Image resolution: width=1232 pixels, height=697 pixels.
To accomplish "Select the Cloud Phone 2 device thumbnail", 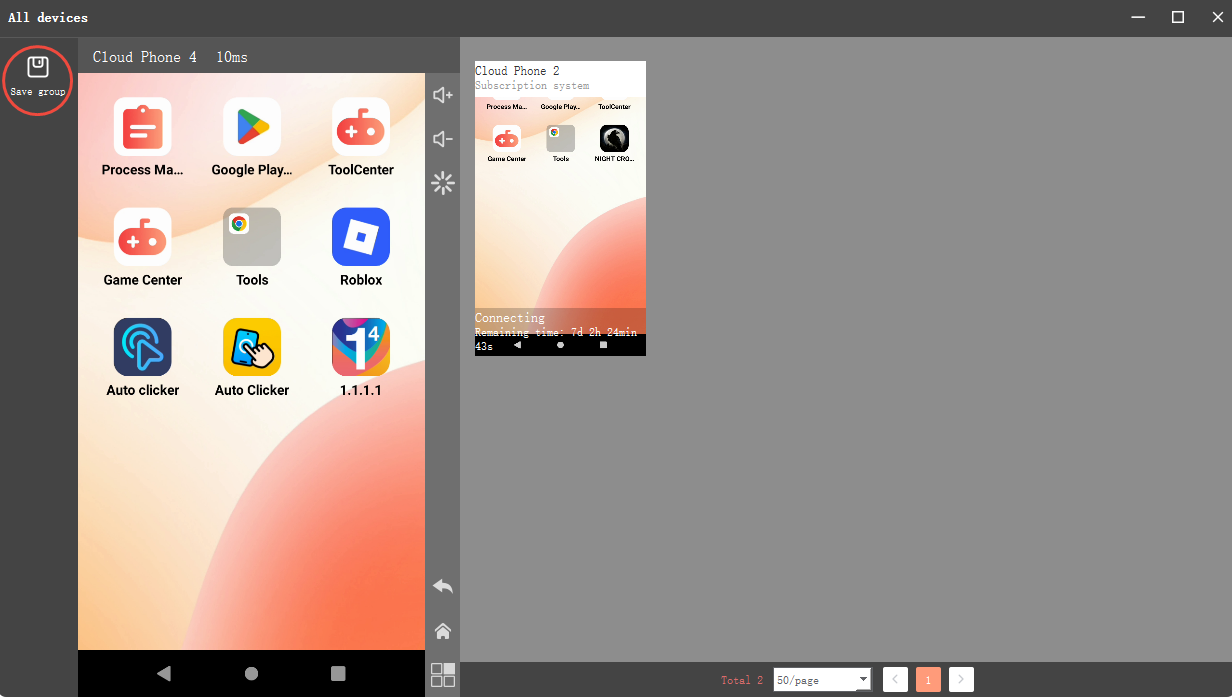I will point(560,208).
